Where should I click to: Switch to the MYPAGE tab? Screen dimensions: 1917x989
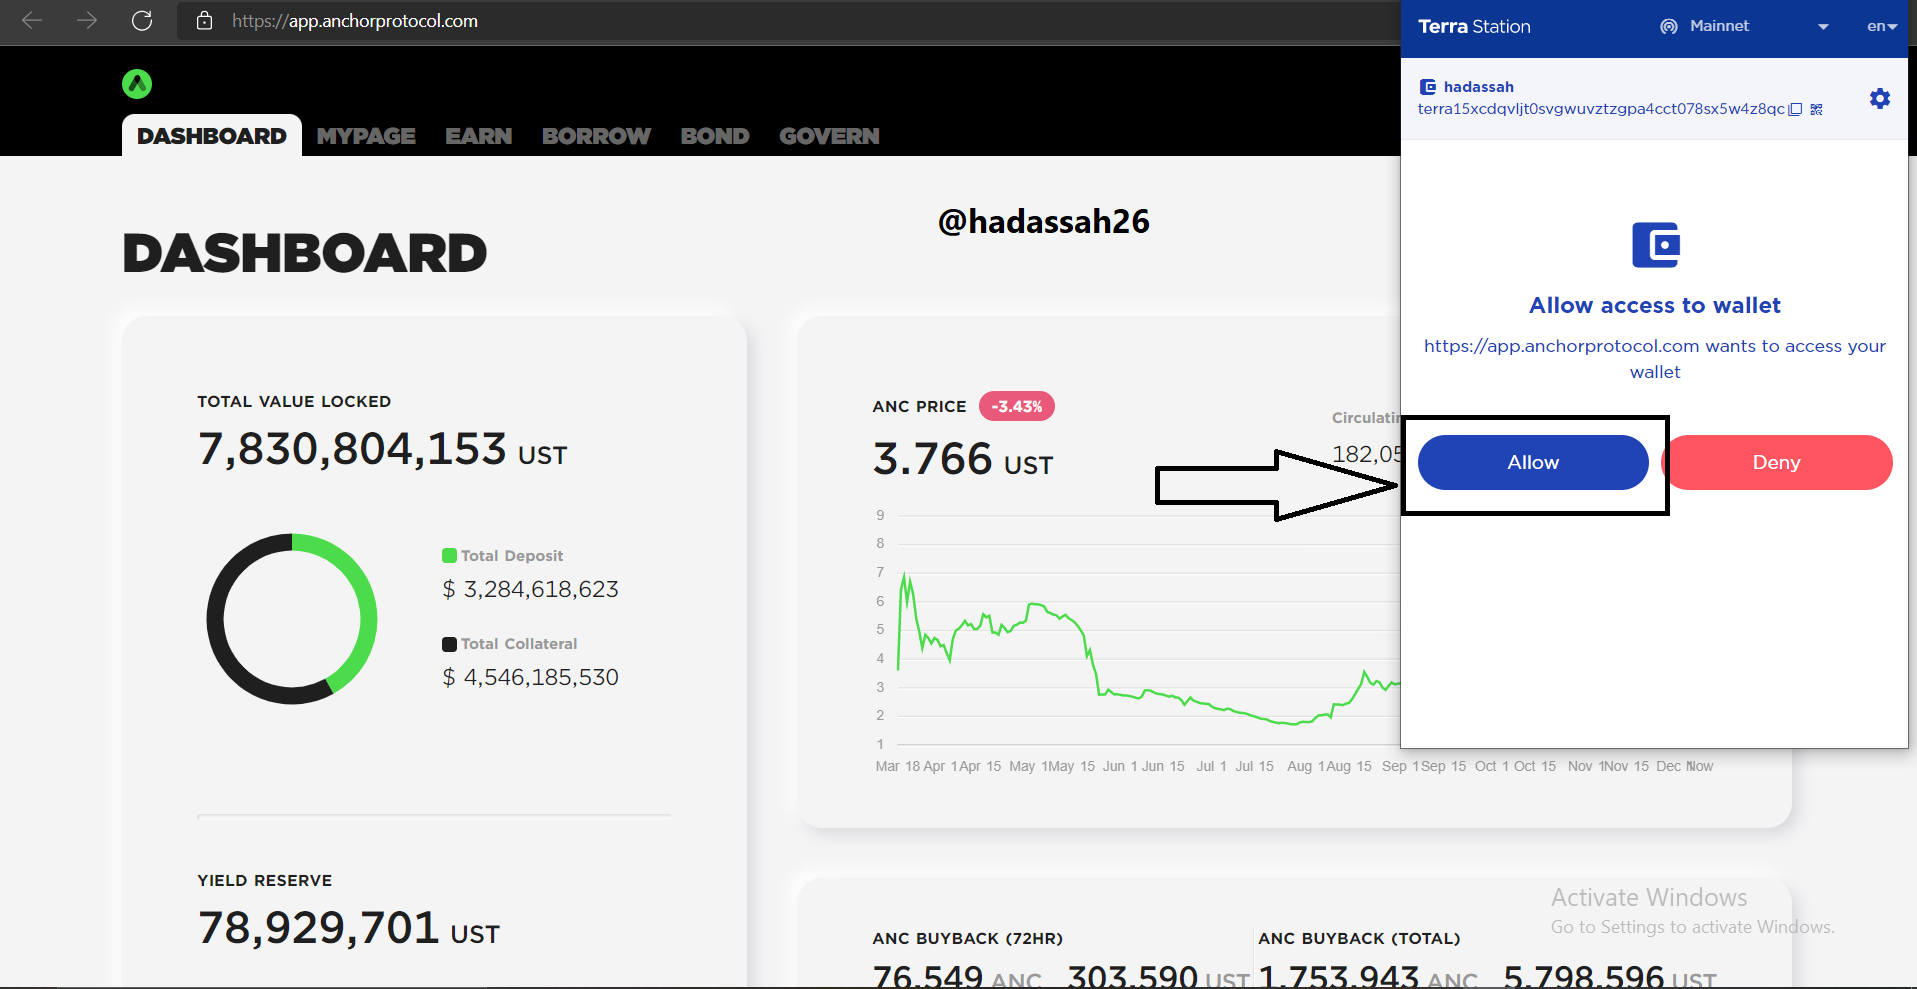coord(366,136)
